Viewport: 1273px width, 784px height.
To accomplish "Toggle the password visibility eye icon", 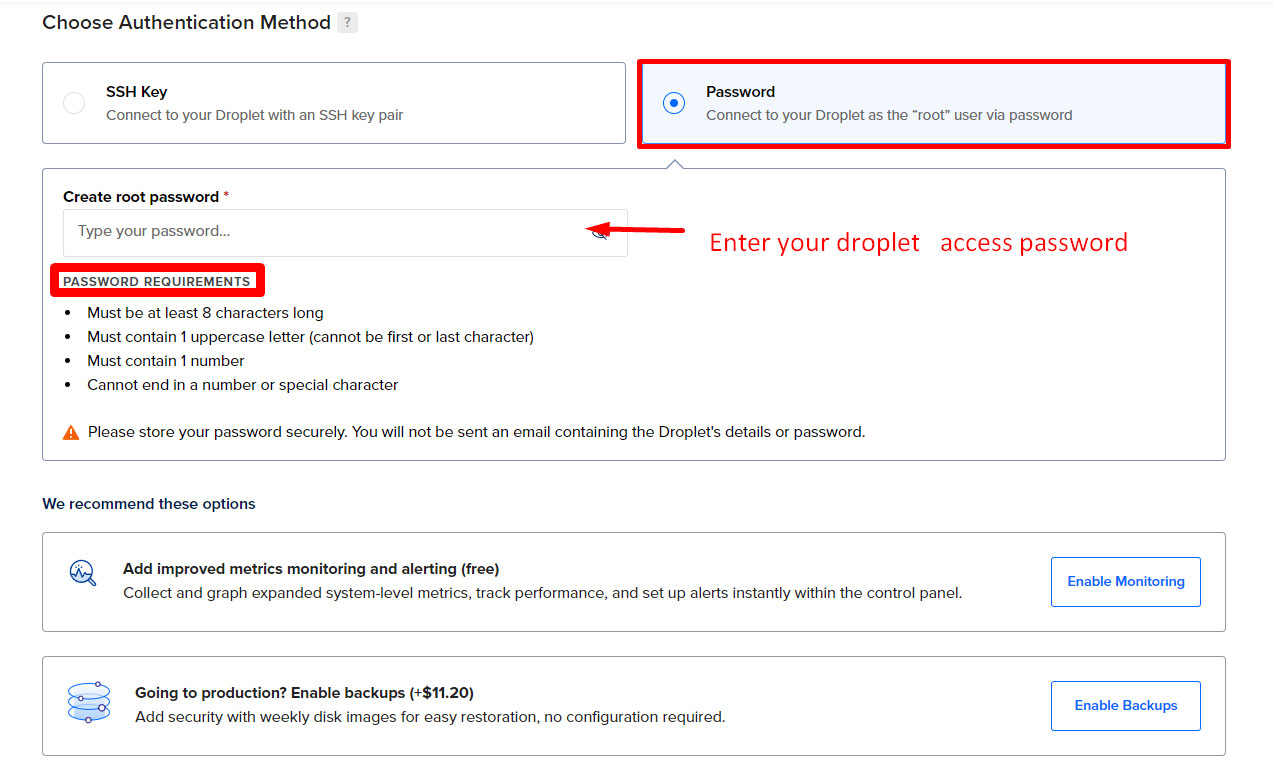I will [x=600, y=231].
